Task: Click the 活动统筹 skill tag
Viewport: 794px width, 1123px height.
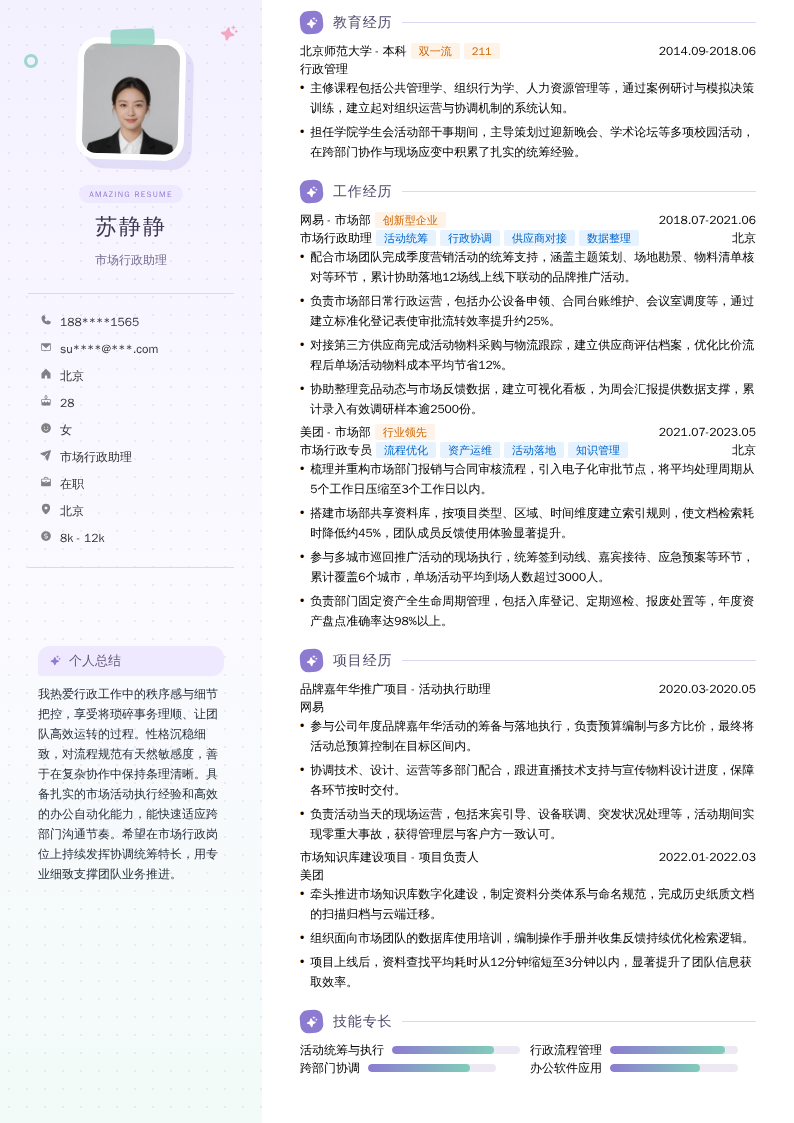Action: click(405, 238)
